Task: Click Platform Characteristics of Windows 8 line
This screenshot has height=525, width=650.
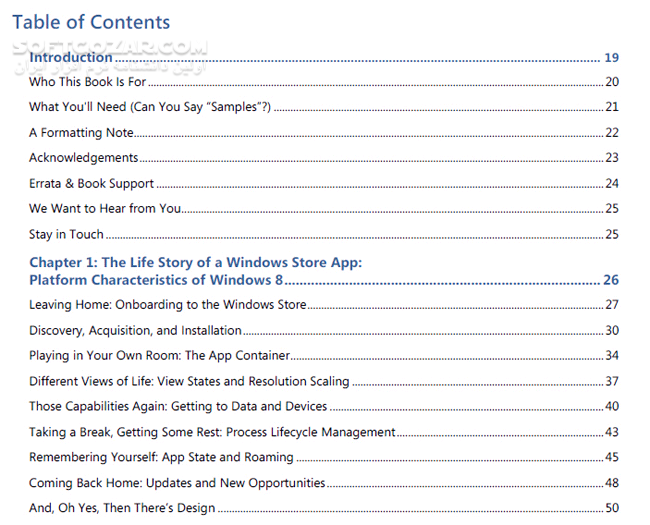Action: pos(157,280)
